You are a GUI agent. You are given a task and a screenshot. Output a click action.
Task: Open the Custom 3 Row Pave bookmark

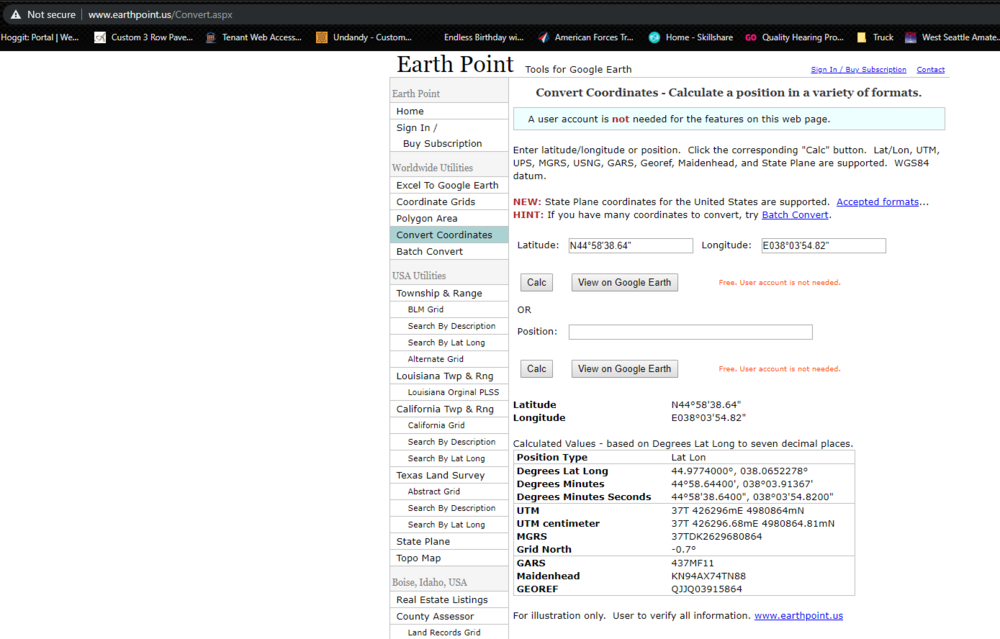tap(143, 38)
